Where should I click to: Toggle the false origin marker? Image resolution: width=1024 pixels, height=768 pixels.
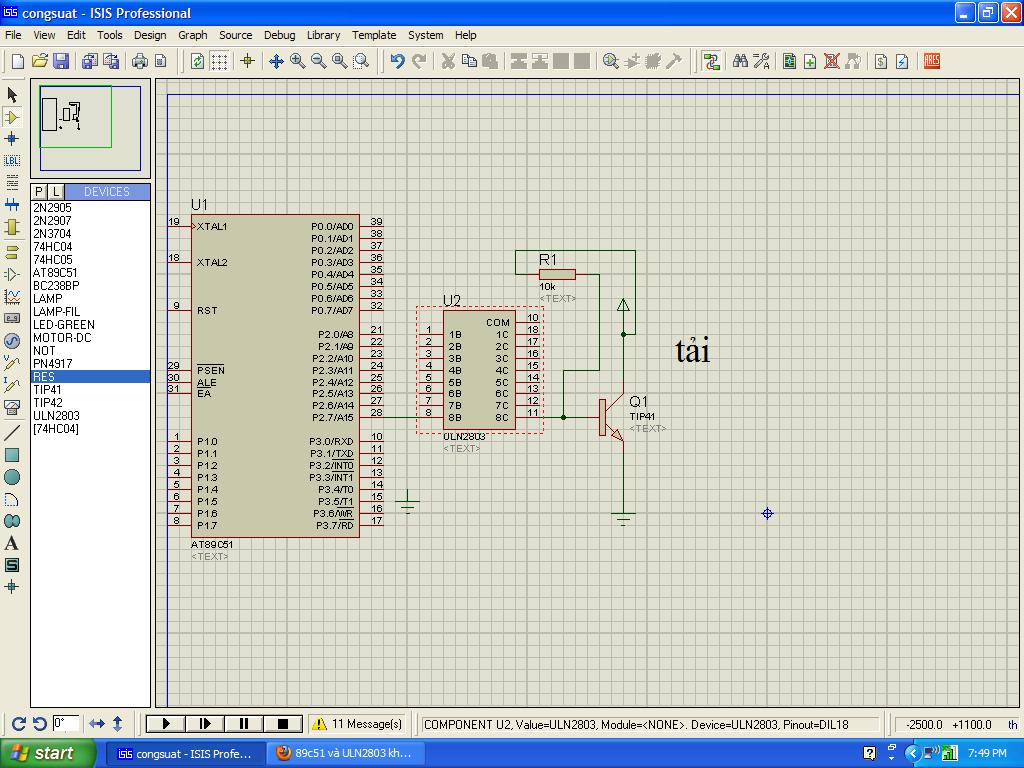(247, 61)
